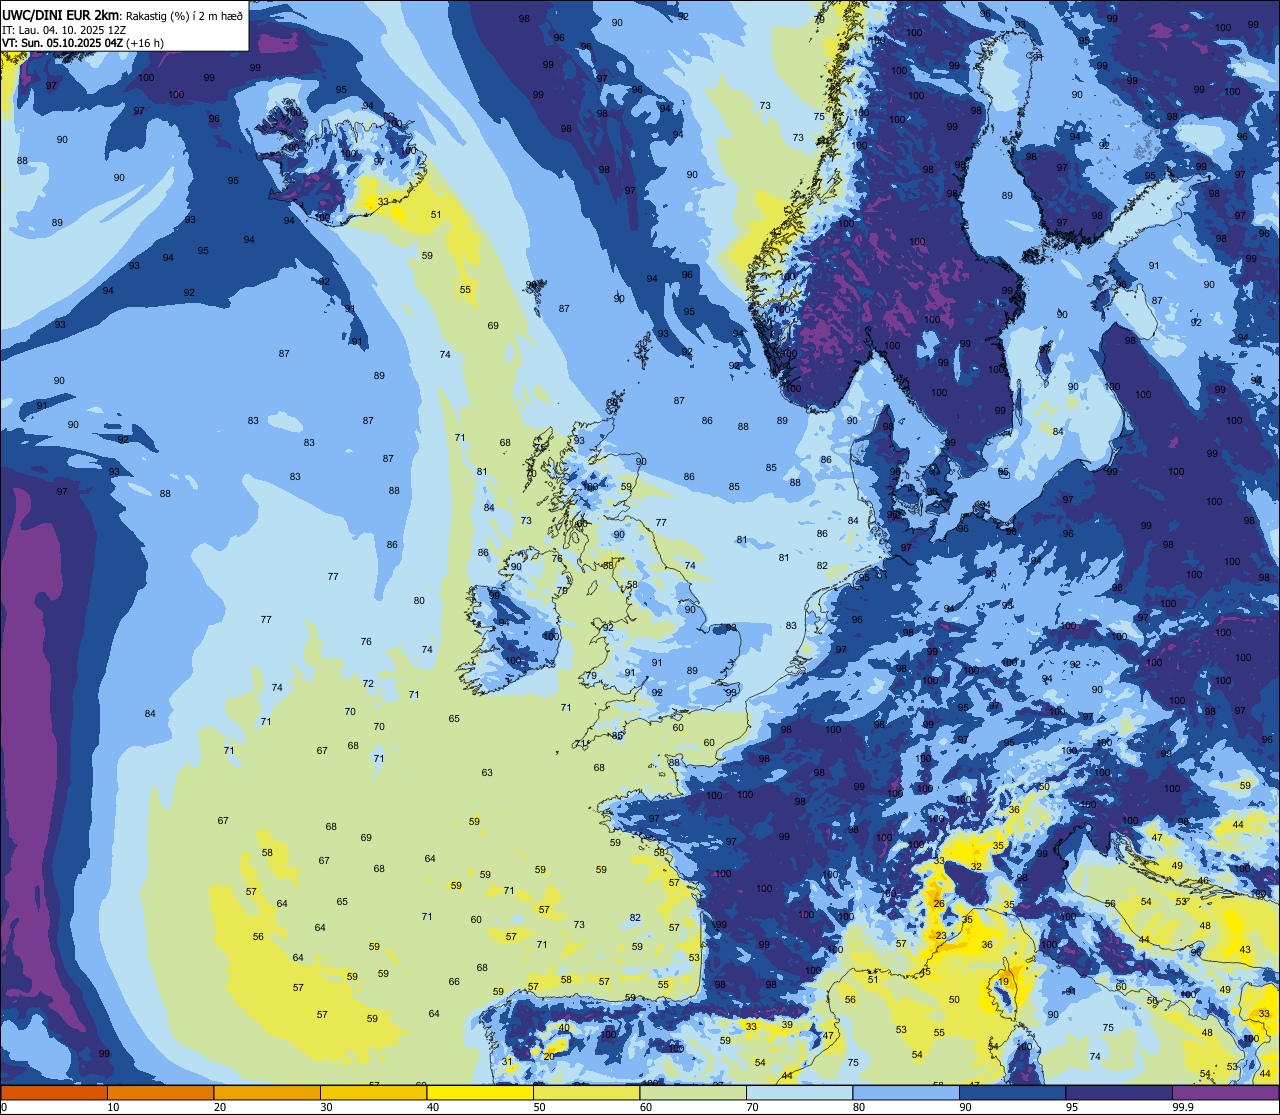The height and width of the screenshot is (1115, 1280).
Task: Click the "(+16 h)" forecast offset text
Action: click(x=146, y=43)
